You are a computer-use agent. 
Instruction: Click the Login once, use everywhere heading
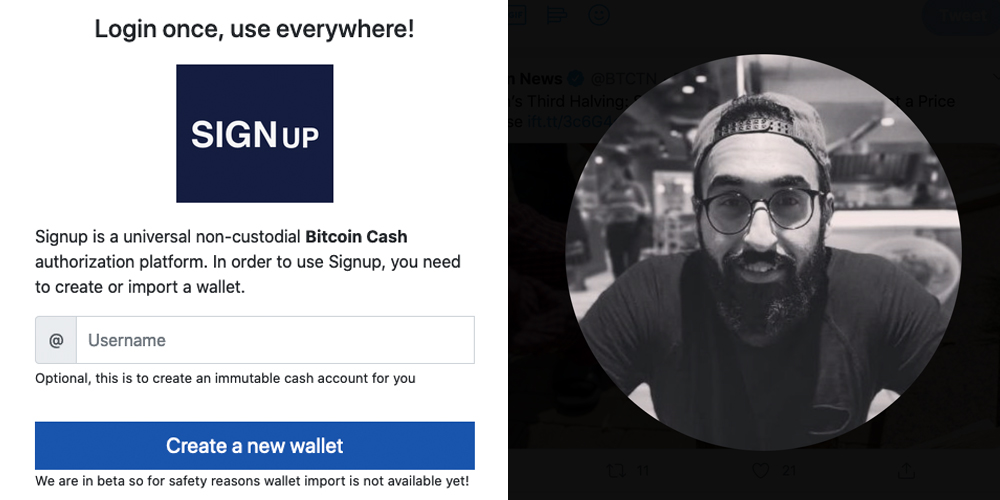(x=254, y=29)
